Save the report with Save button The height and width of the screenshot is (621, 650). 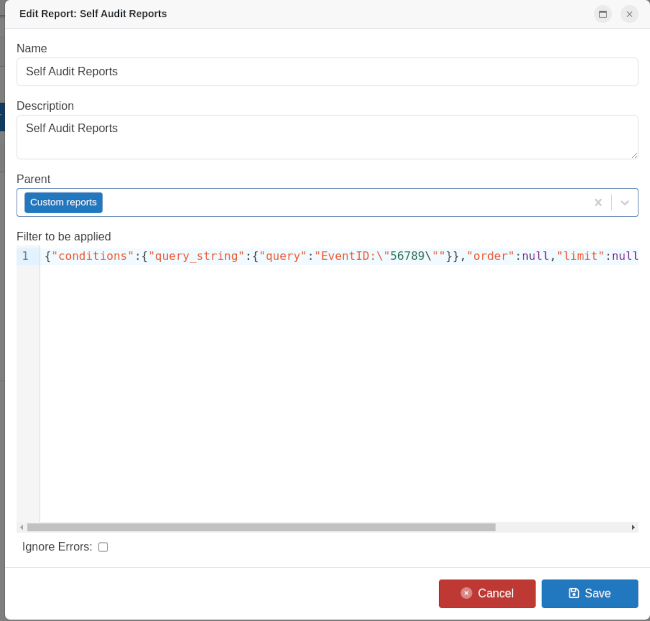tap(589, 593)
